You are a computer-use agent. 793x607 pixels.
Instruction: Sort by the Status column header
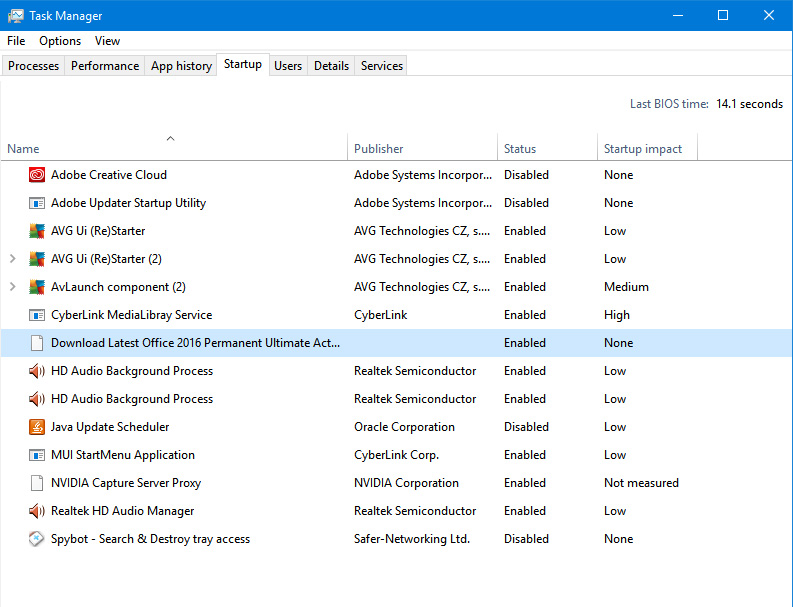point(520,149)
